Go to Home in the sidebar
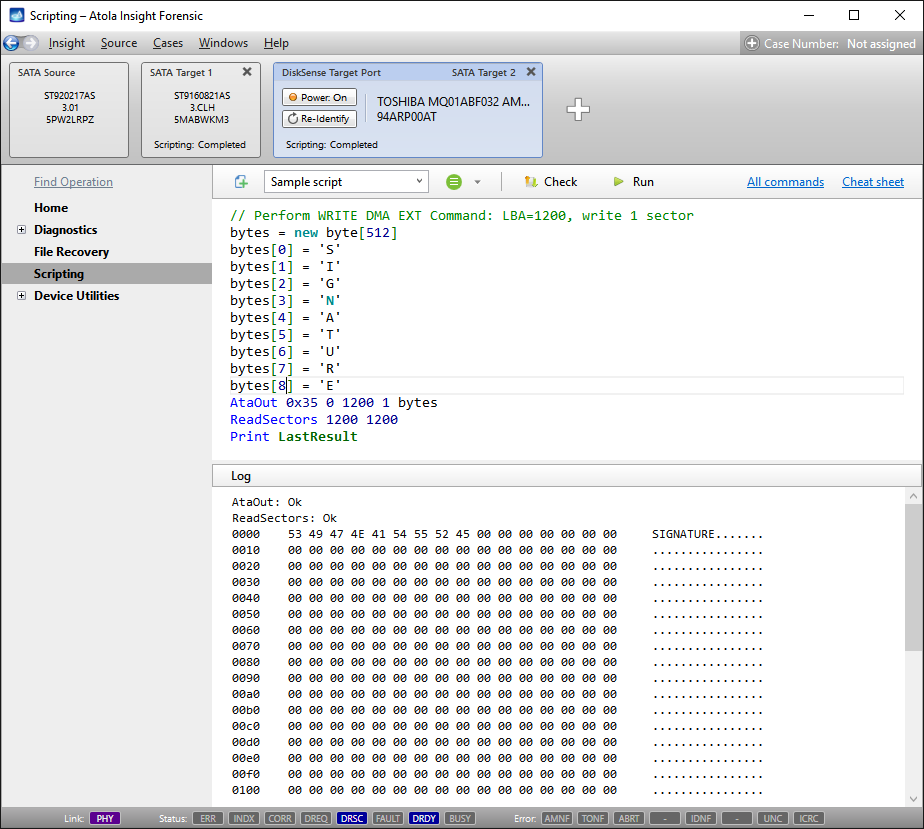924x829 pixels. coord(51,207)
